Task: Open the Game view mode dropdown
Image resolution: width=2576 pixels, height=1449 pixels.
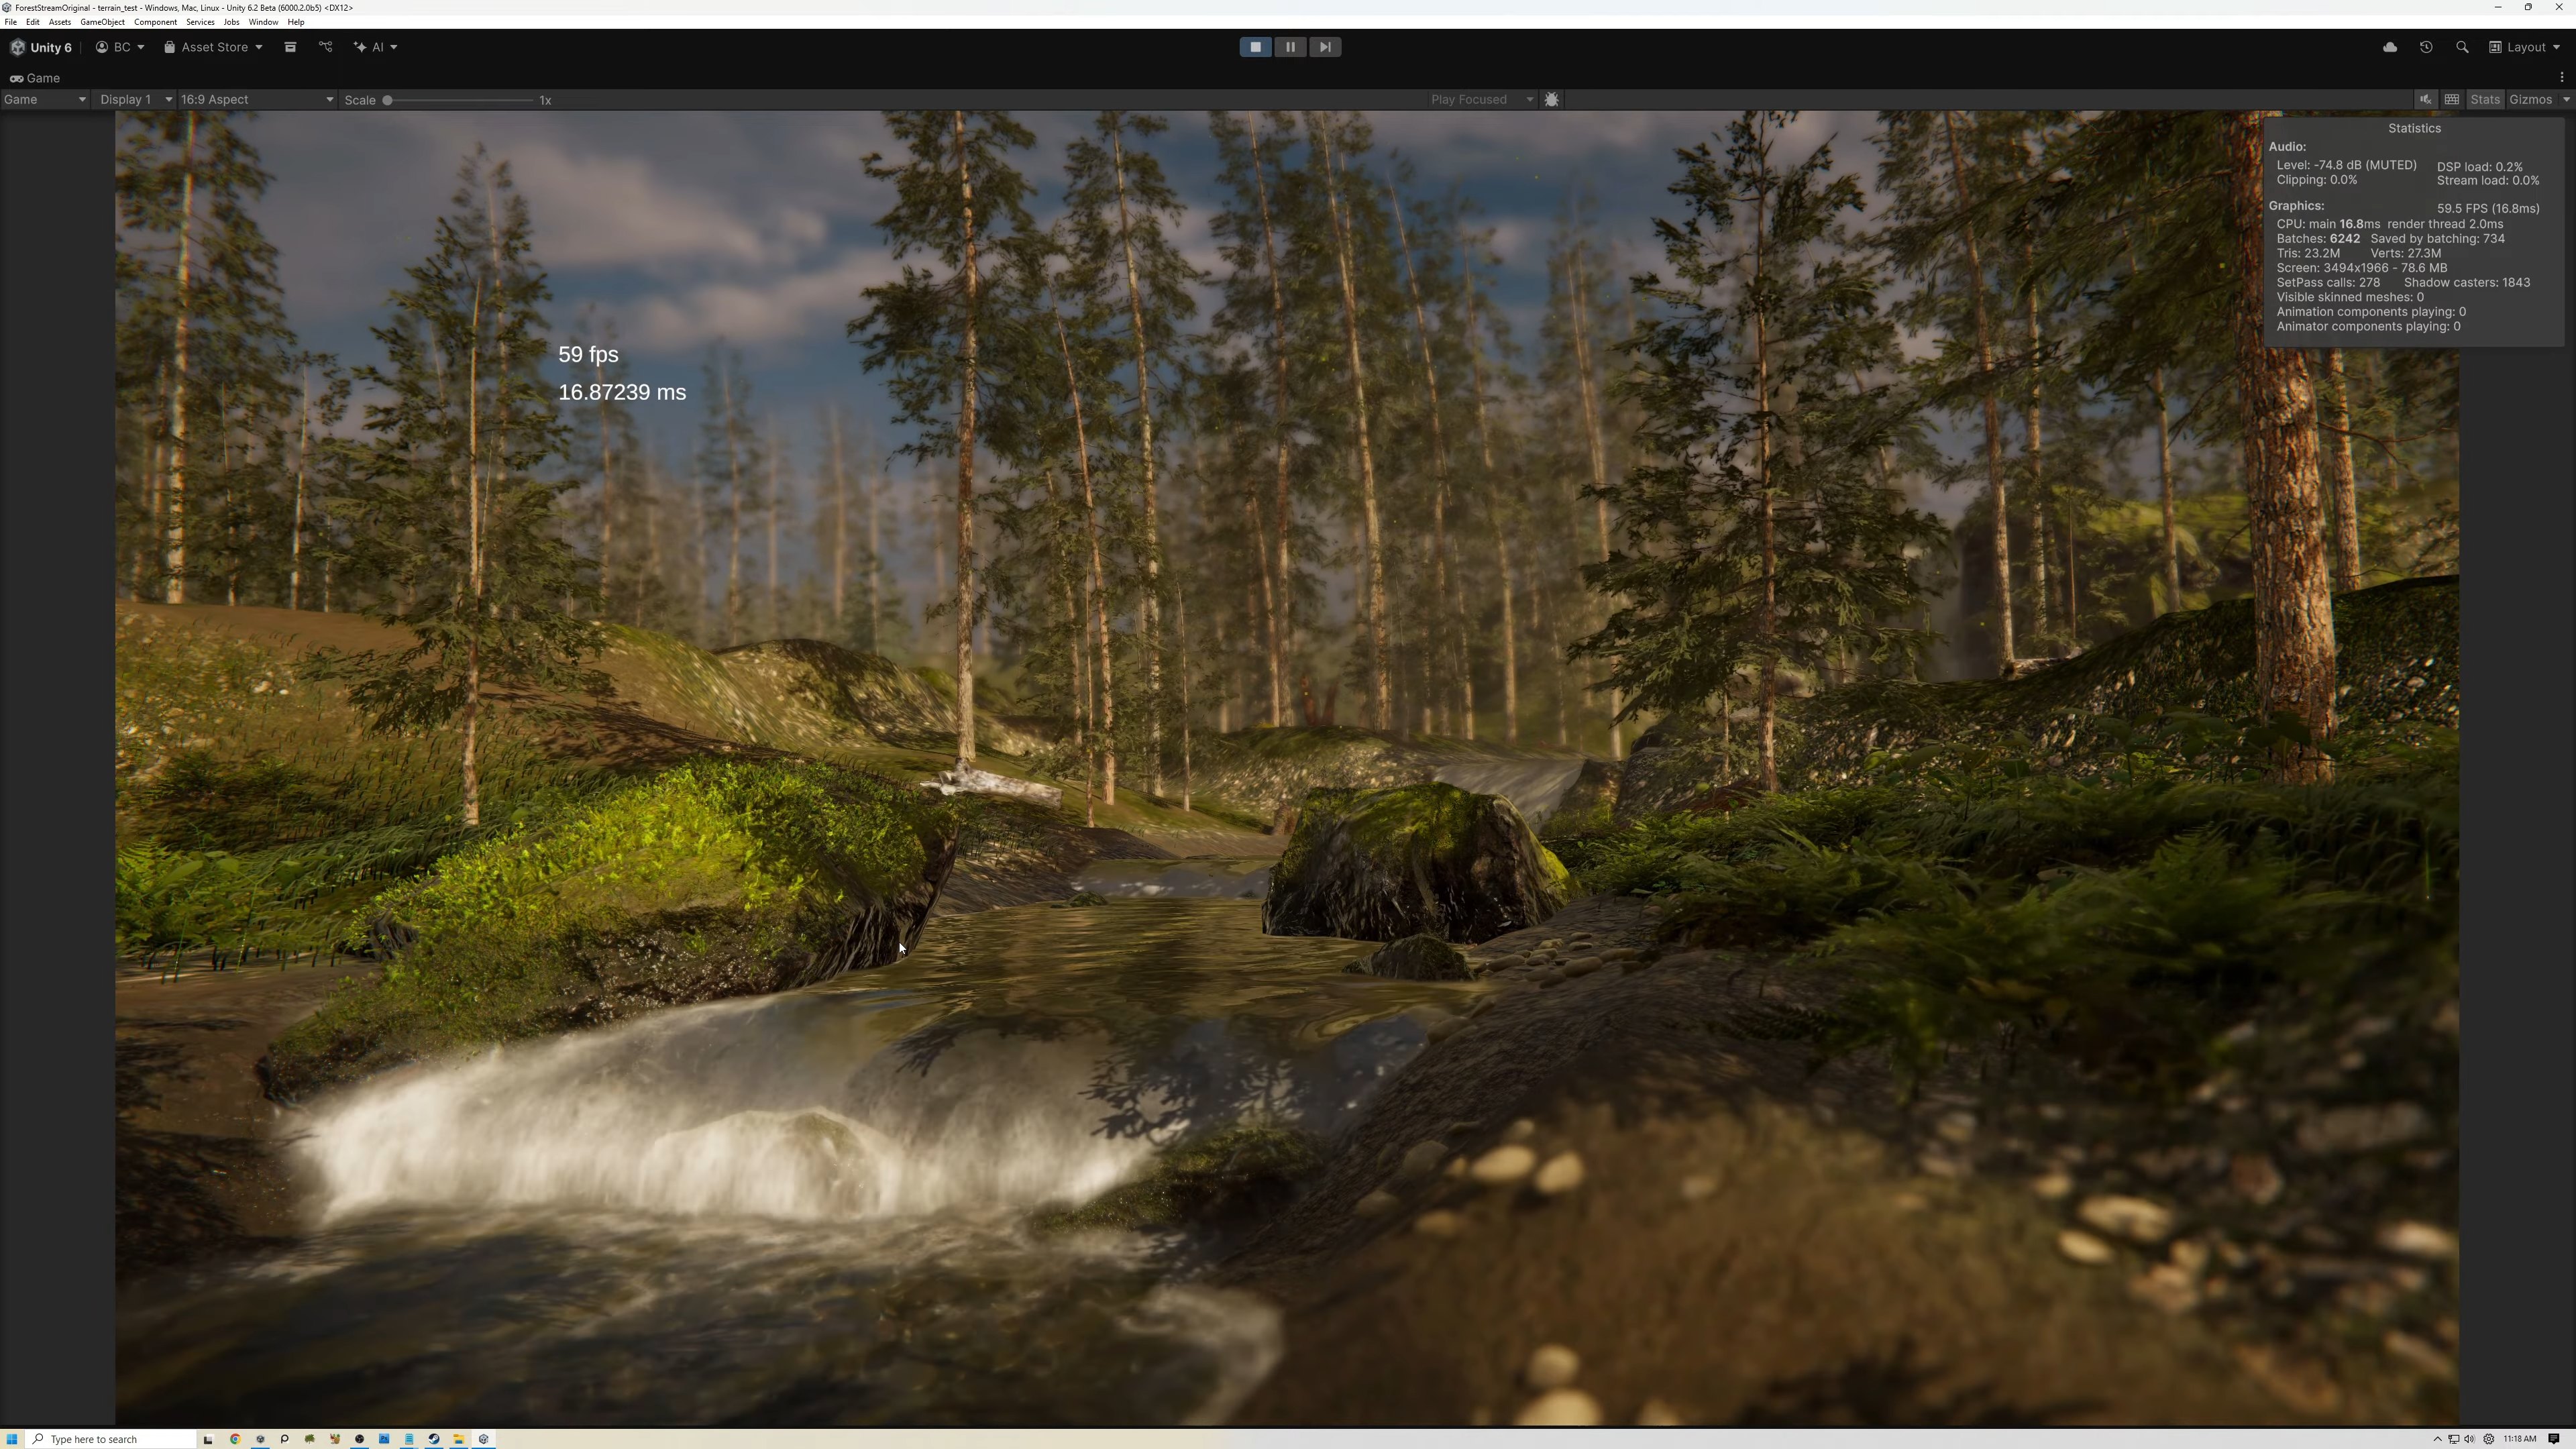Action: point(44,99)
